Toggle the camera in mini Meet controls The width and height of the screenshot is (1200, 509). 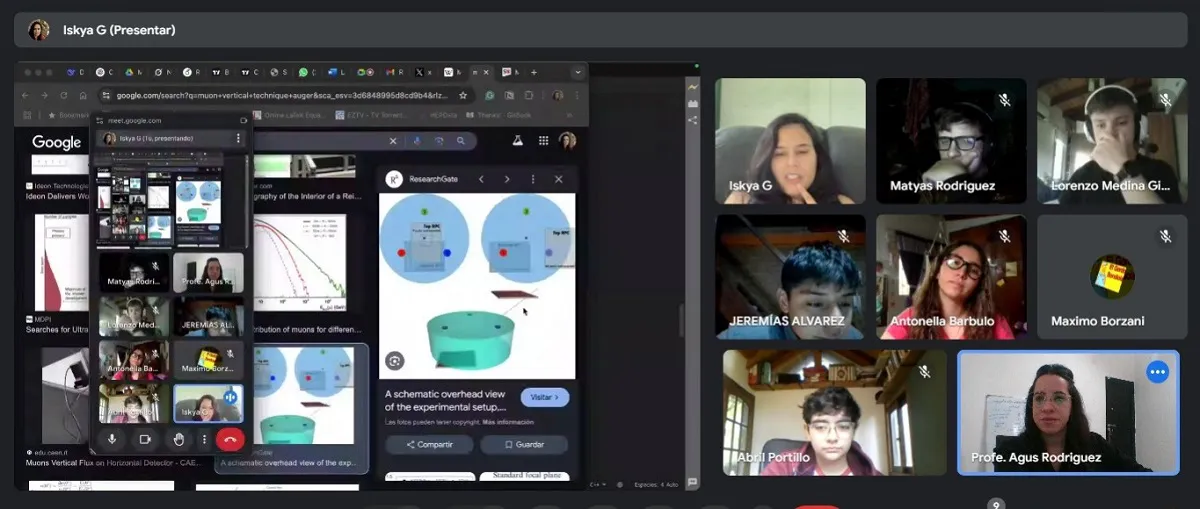(145, 439)
